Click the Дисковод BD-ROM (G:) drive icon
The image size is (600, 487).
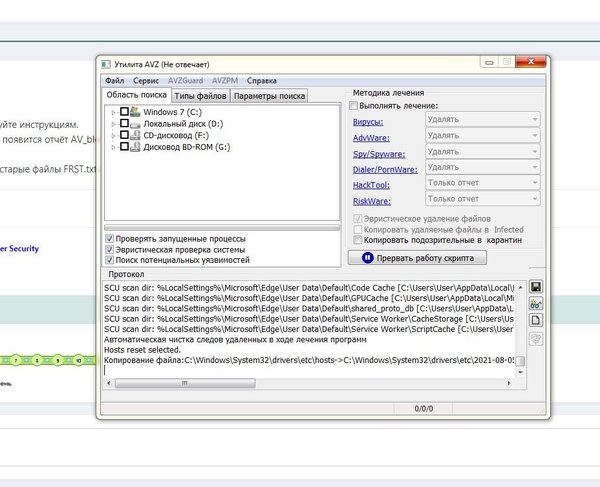pos(136,147)
